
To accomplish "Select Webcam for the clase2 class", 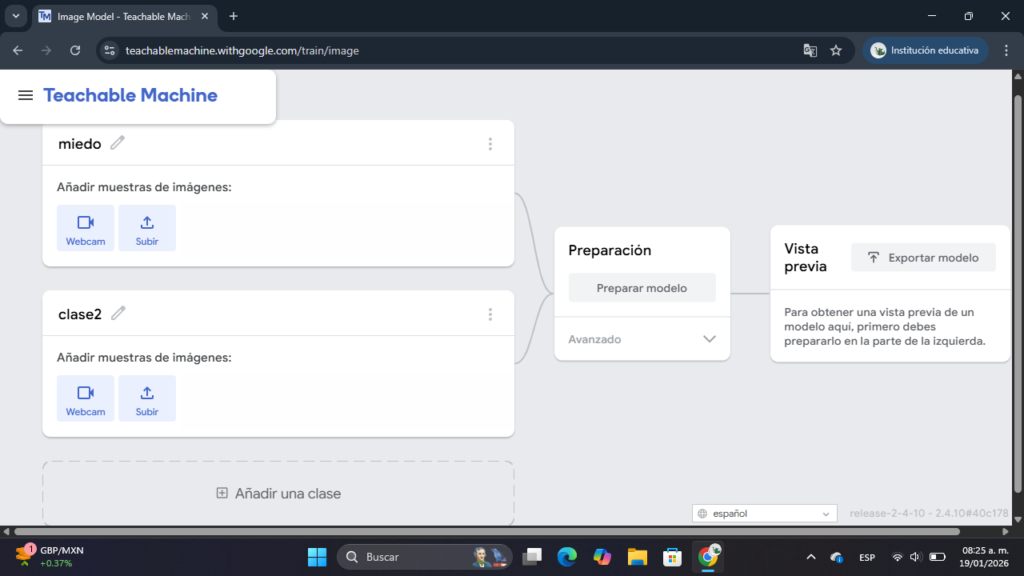I will click(x=85, y=398).
